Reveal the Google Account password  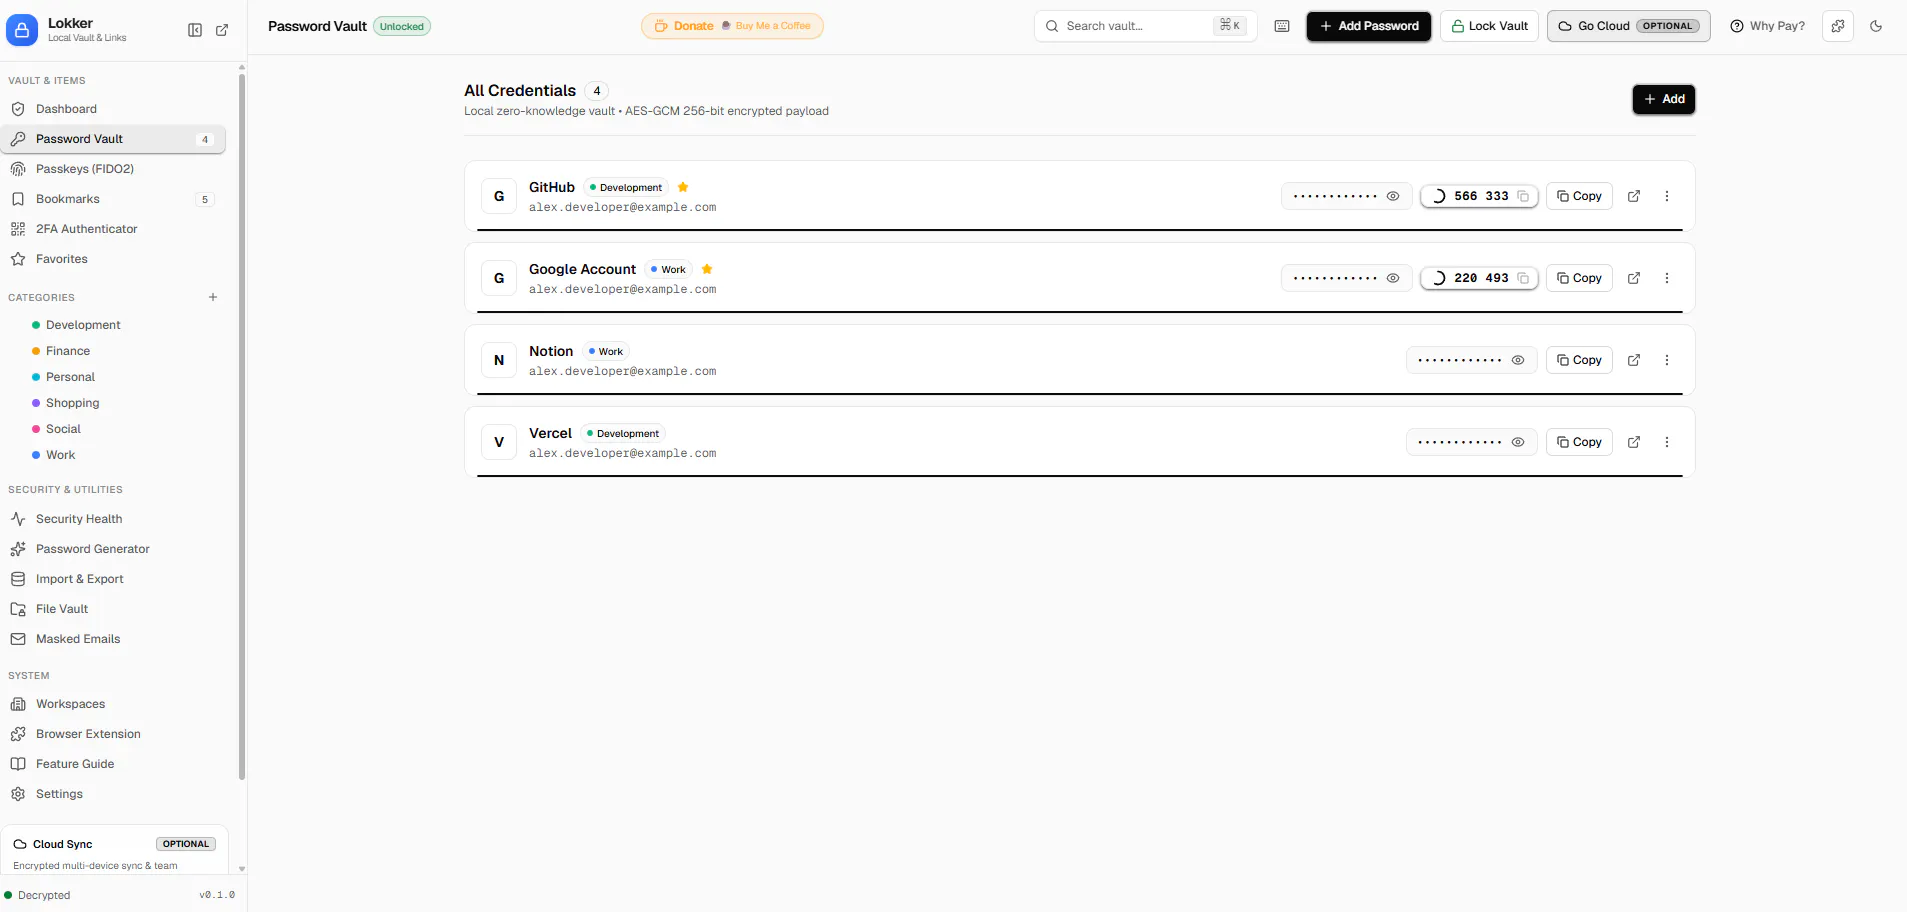coord(1393,278)
